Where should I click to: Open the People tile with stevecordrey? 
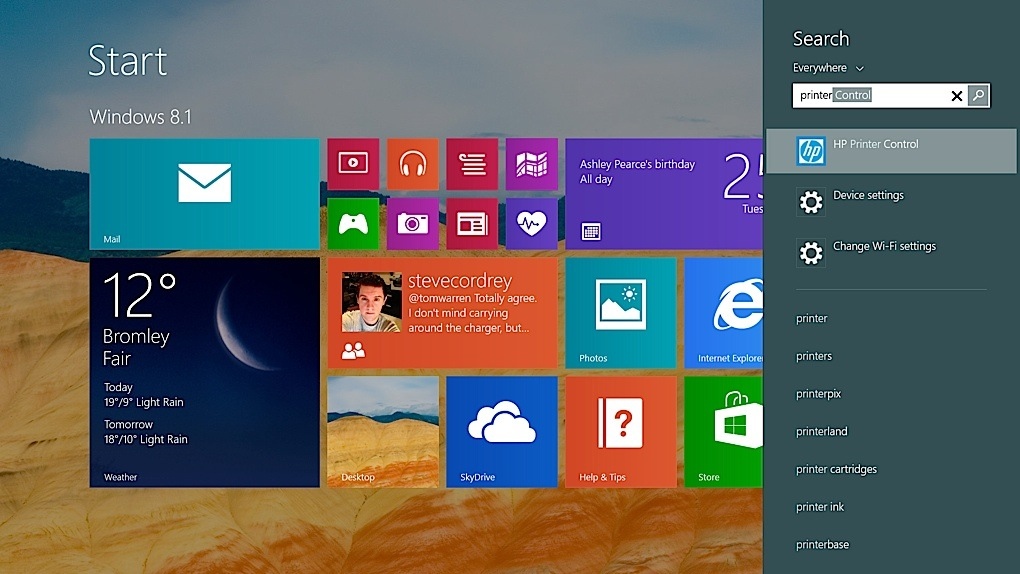(442, 313)
